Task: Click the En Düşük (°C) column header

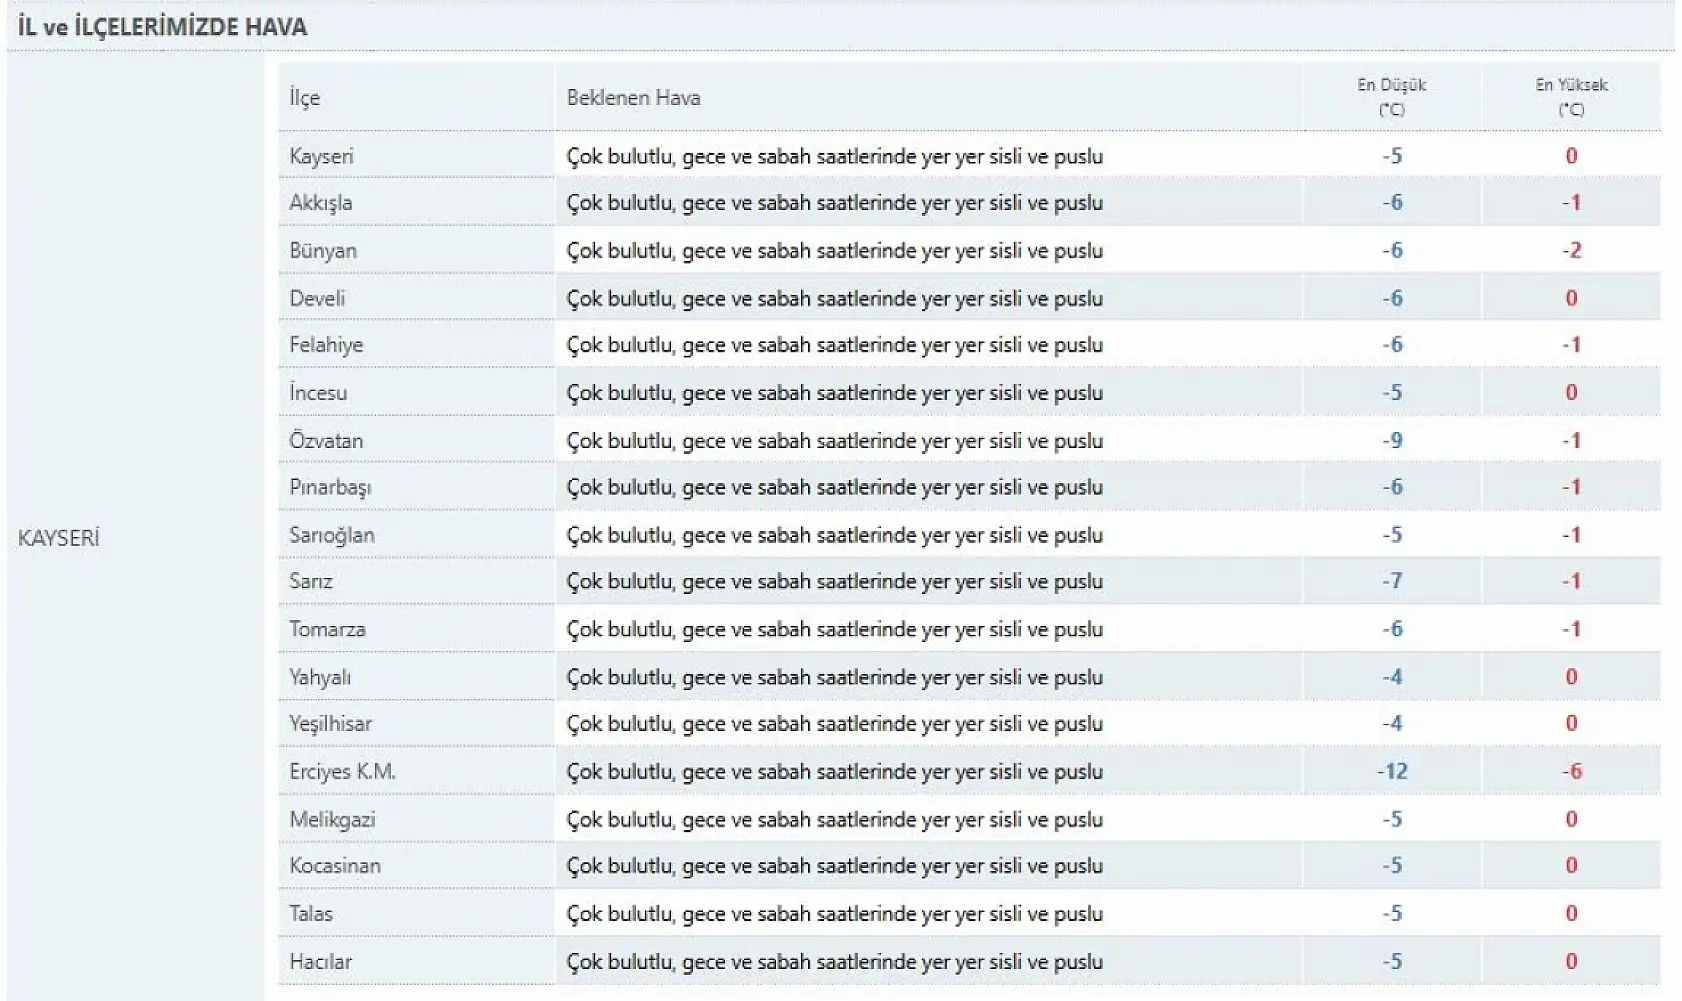Action: (x=1391, y=97)
